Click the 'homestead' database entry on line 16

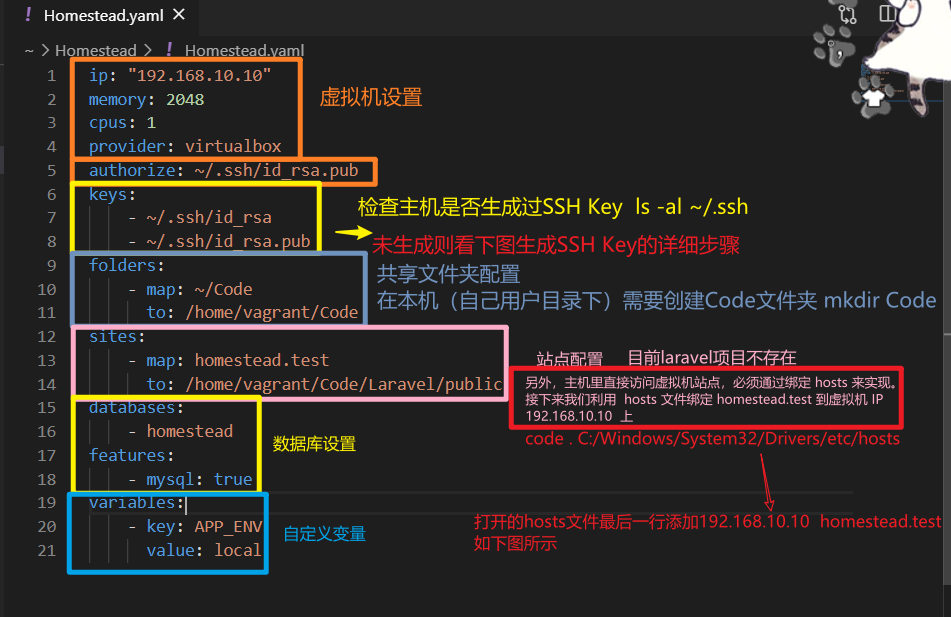pyautogui.click(x=189, y=431)
